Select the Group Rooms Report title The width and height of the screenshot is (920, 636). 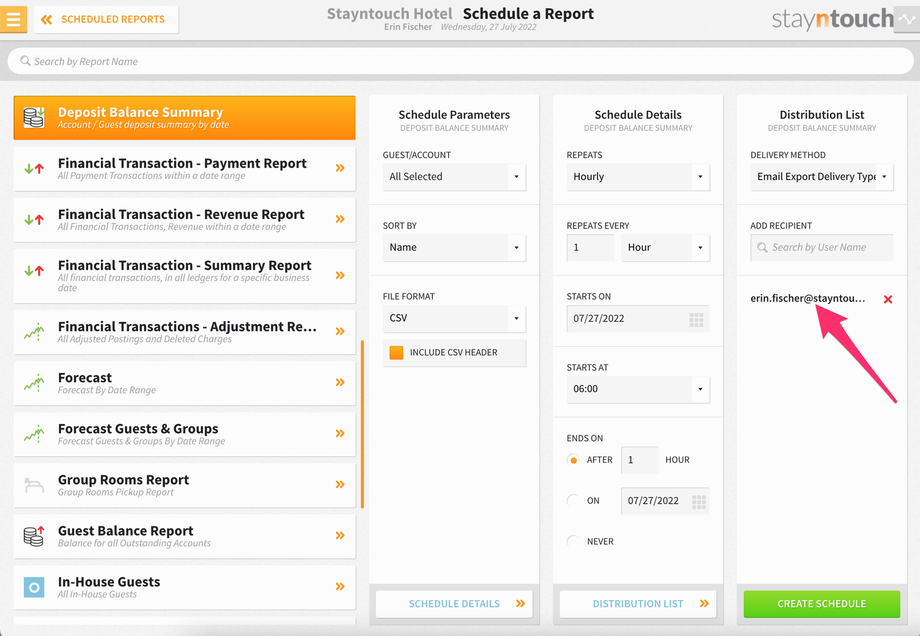123,479
